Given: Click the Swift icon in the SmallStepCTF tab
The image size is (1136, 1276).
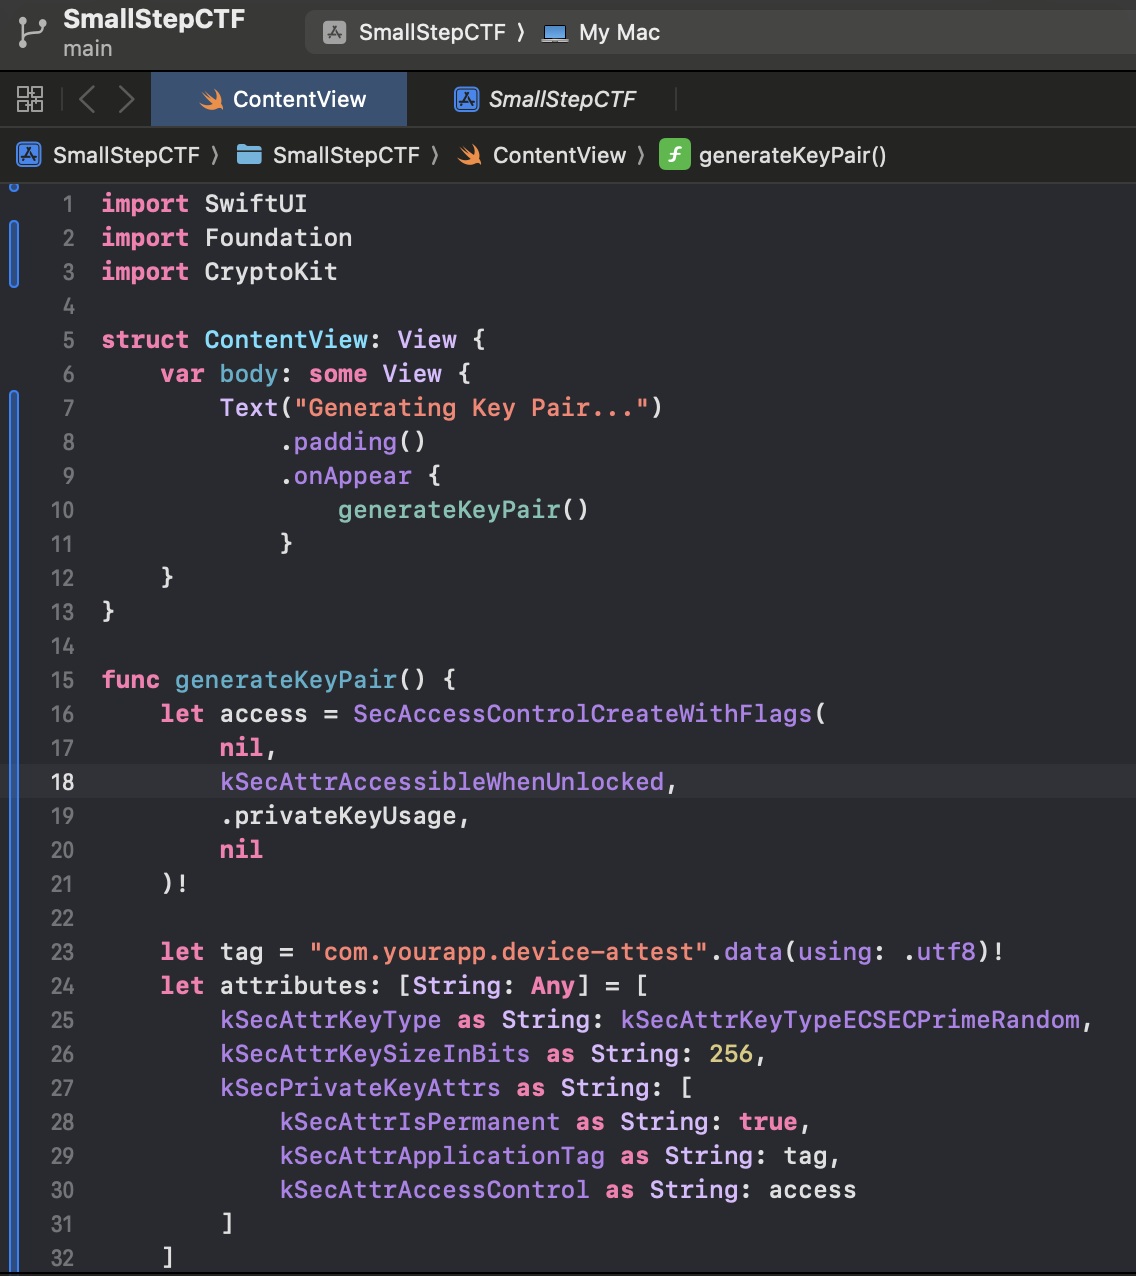Looking at the screenshot, I should (x=467, y=98).
